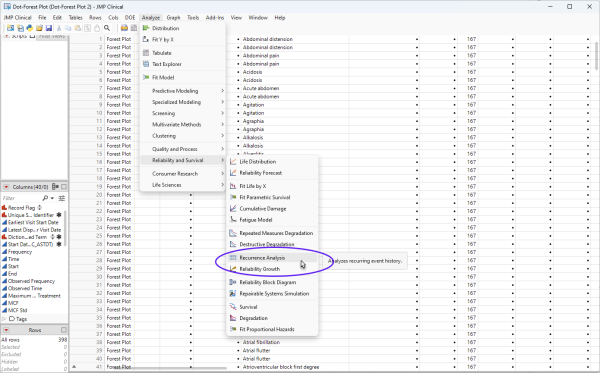Click the magnifying glass search toolbar icon
600x373 pixels.
click(107, 28)
